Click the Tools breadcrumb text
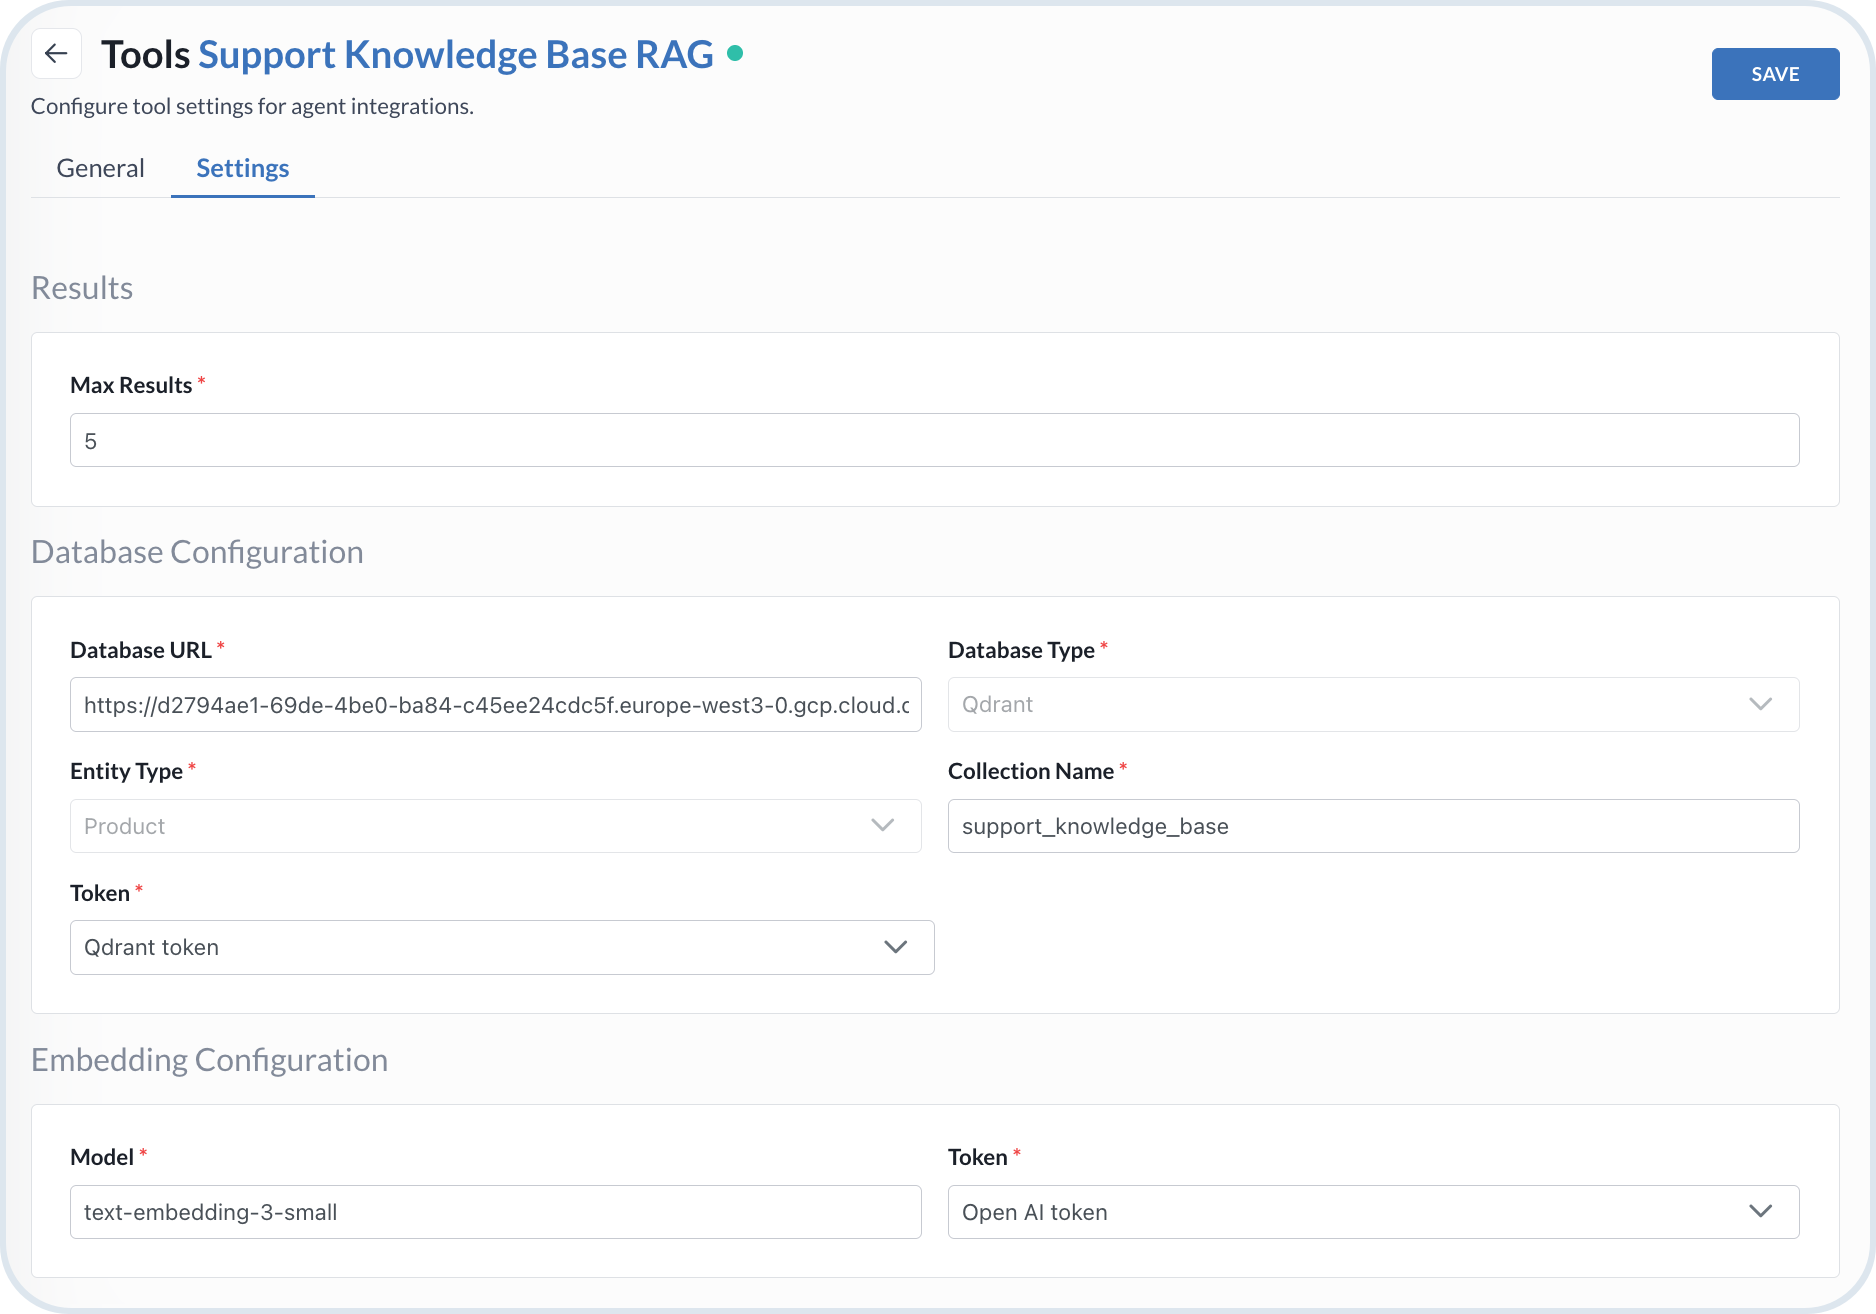 click(145, 55)
